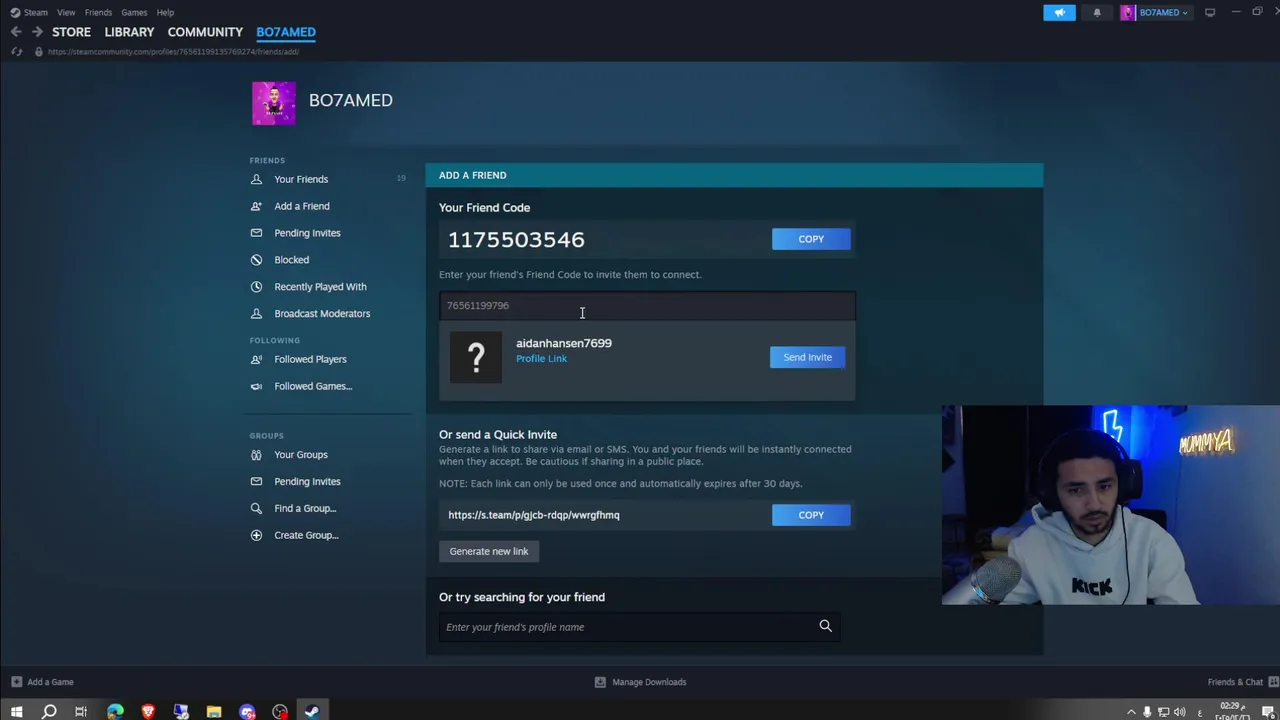Click the Find a Group magnifier icon

[256, 509]
